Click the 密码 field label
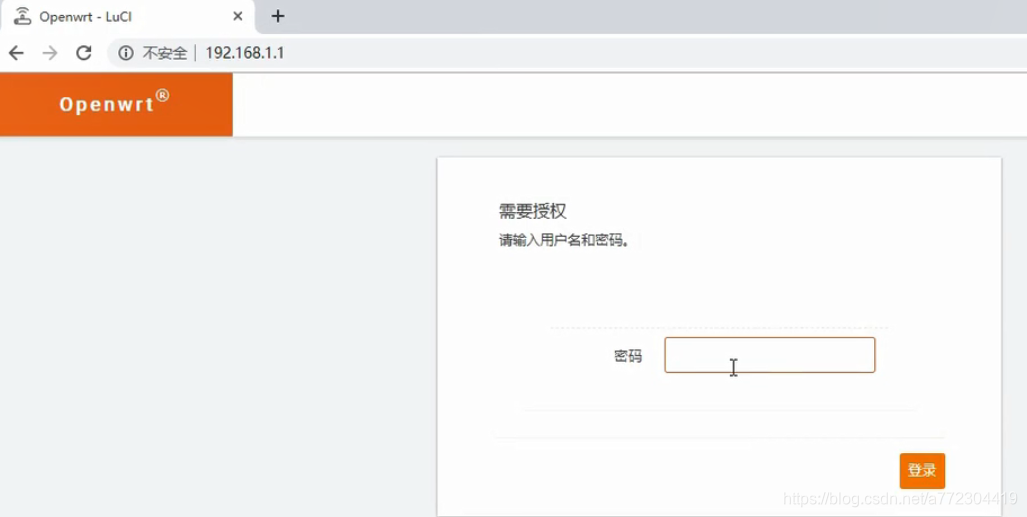 pos(627,356)
